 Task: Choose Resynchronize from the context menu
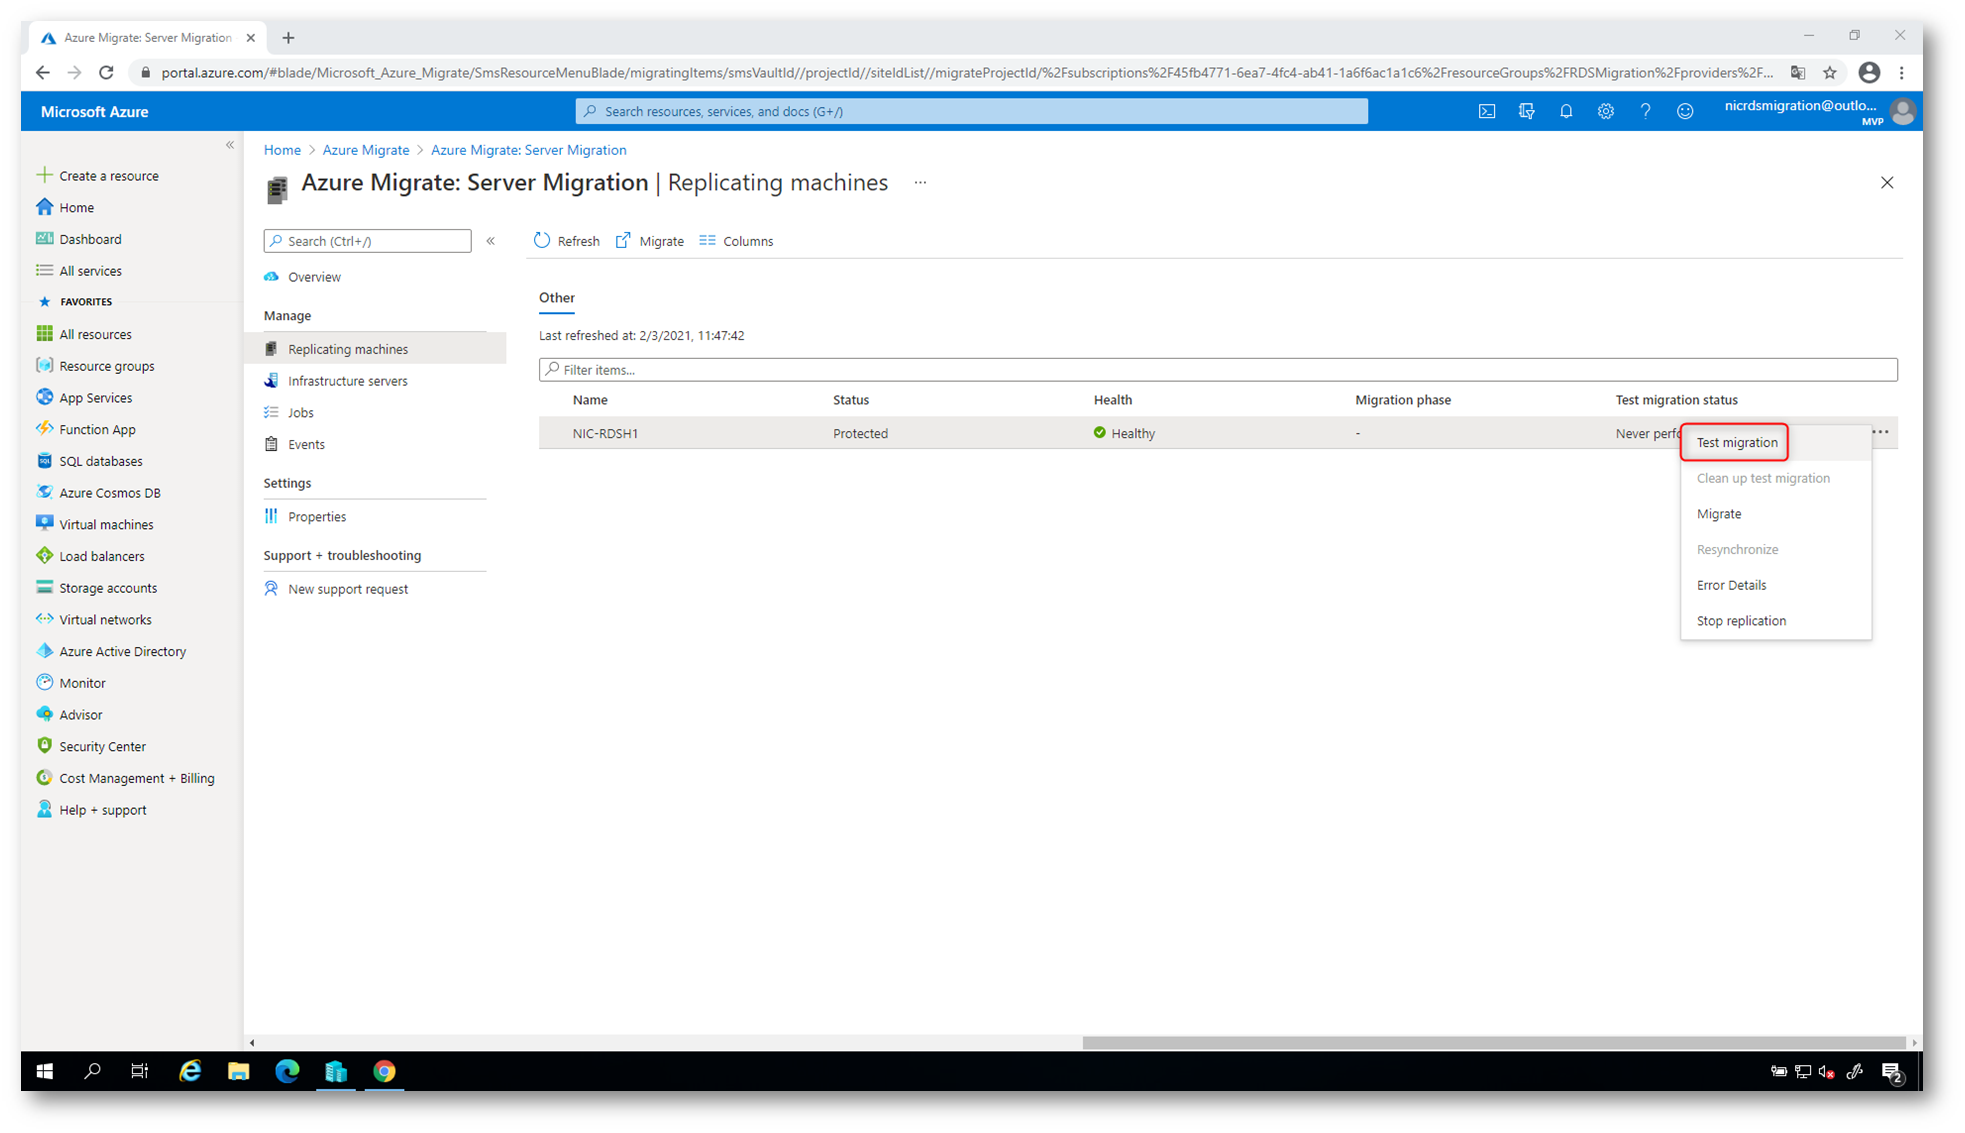click(x=1737, y=550)
